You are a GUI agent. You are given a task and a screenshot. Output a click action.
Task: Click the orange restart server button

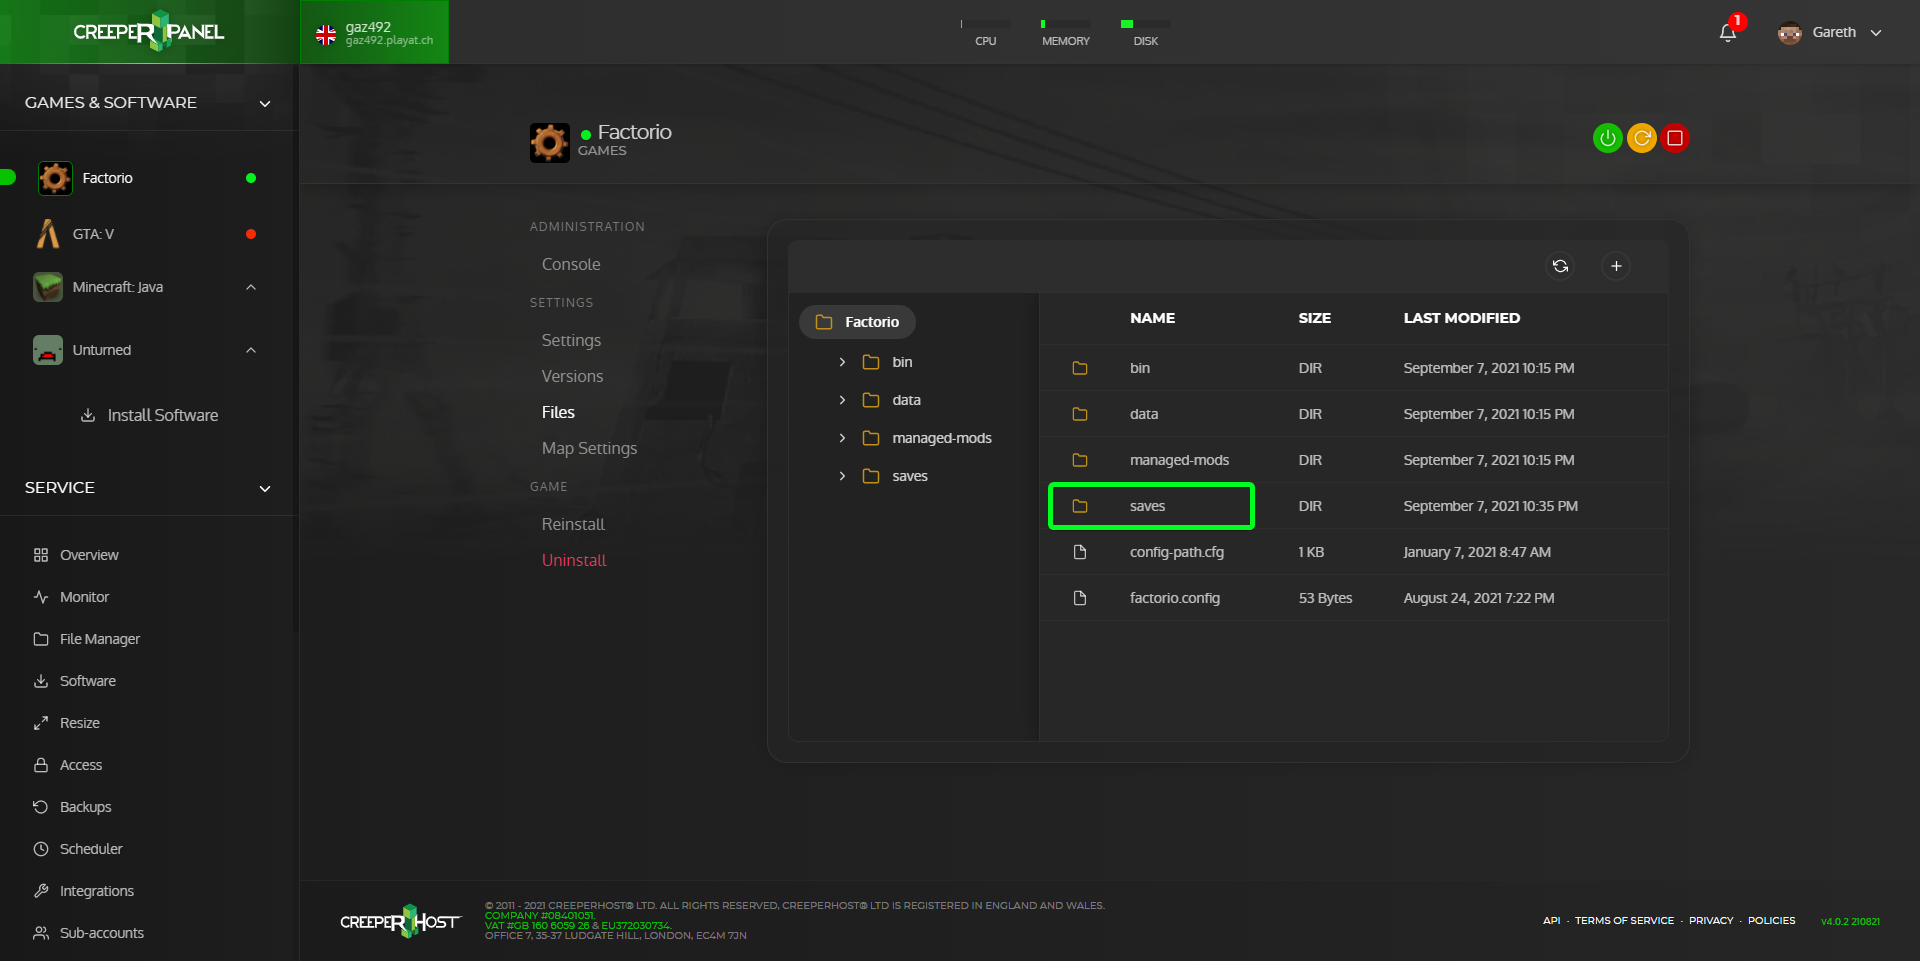pos(1641,138)
